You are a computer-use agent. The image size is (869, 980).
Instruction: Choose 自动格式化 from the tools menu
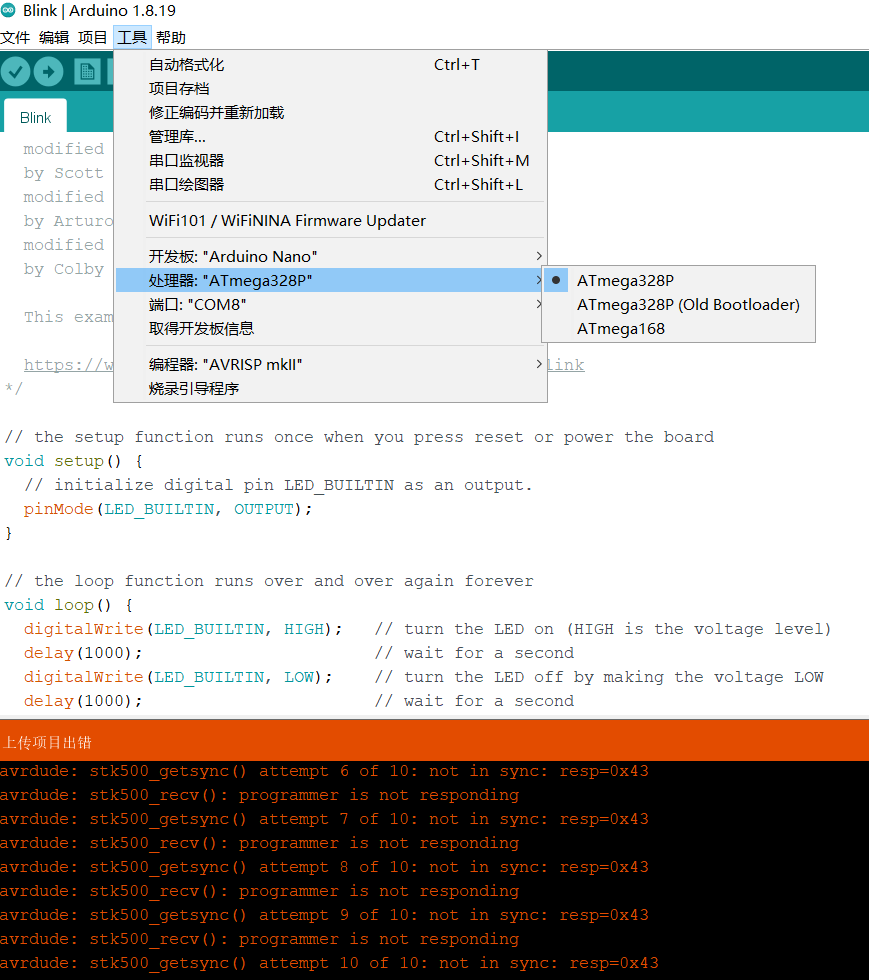point(330,65)
